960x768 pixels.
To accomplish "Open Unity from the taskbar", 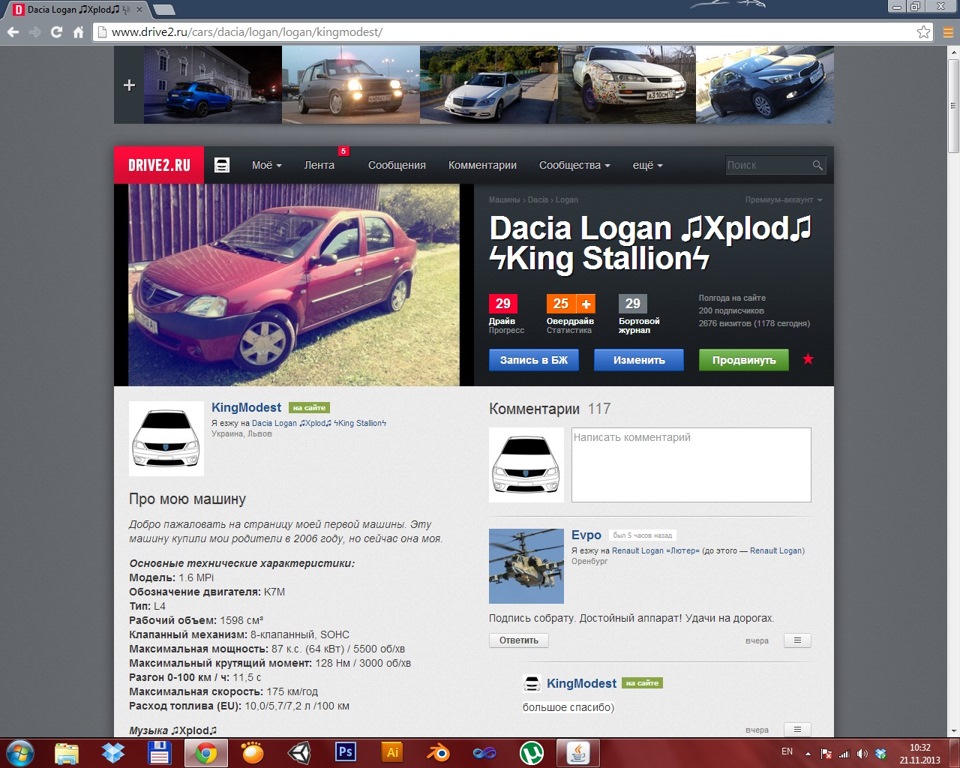I will click(300, 753).
